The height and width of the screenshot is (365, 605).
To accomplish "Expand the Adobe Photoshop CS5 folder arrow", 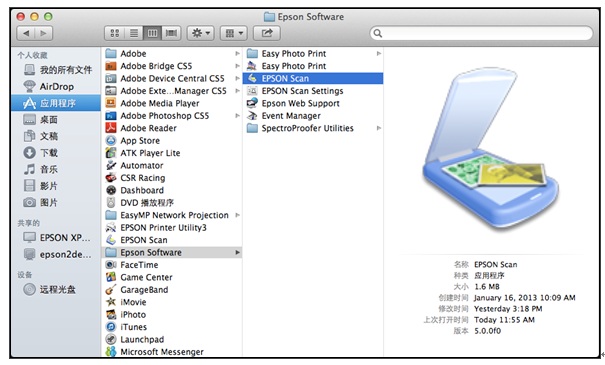I will tap(237, 115).
